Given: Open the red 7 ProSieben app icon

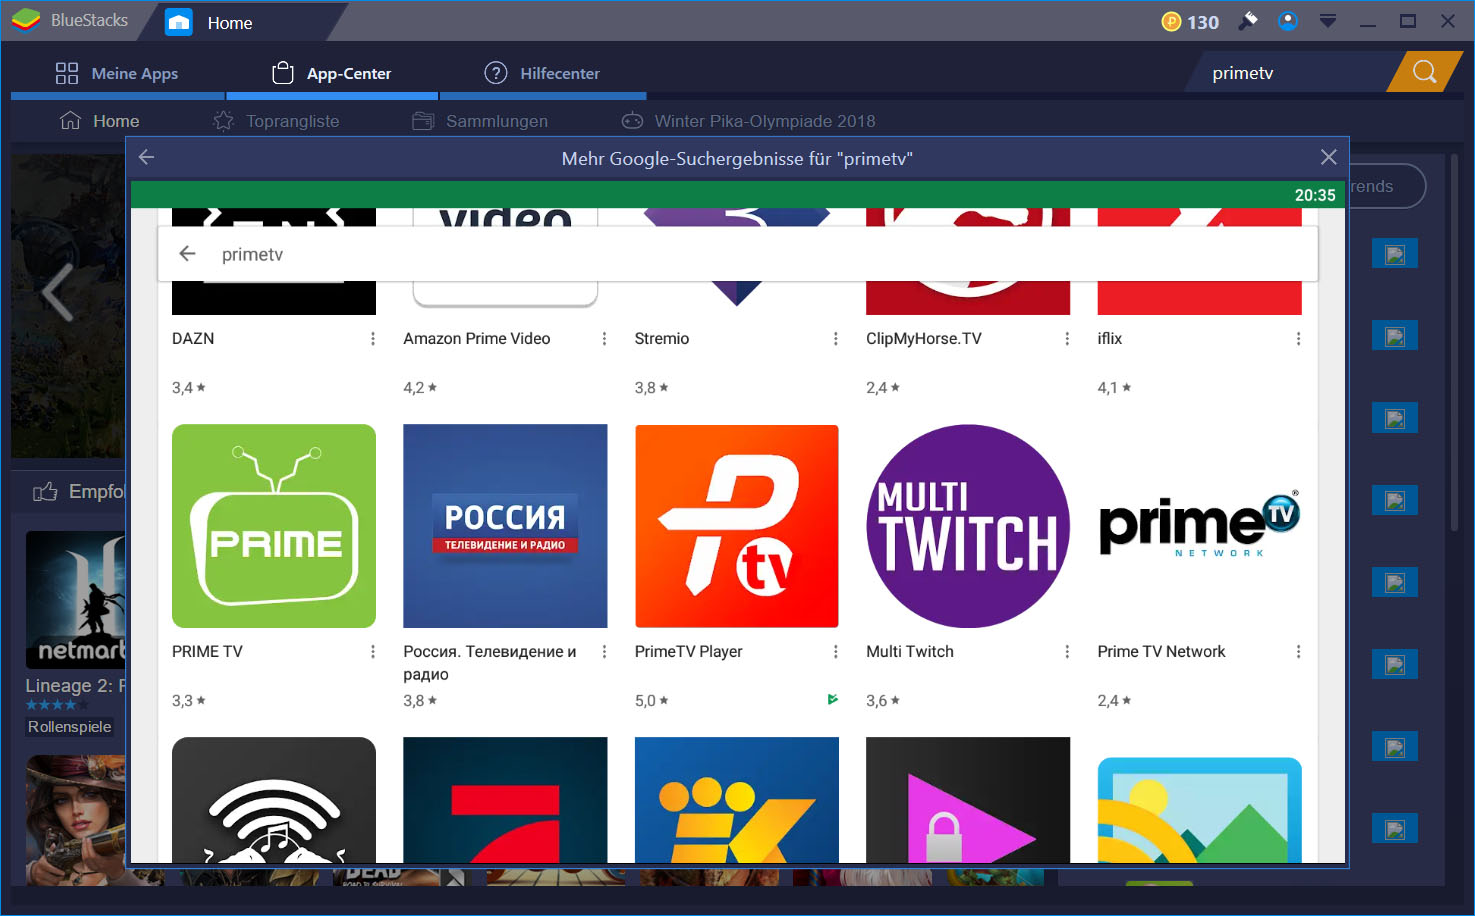Looking at the screenshot, I should point(505,800).
